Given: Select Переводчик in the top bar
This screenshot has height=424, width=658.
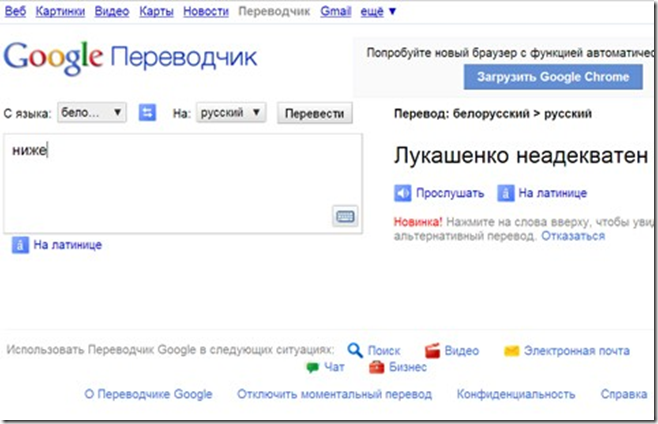Looking at the screenshot, I should pyautogui.click(x=274, y=11).
